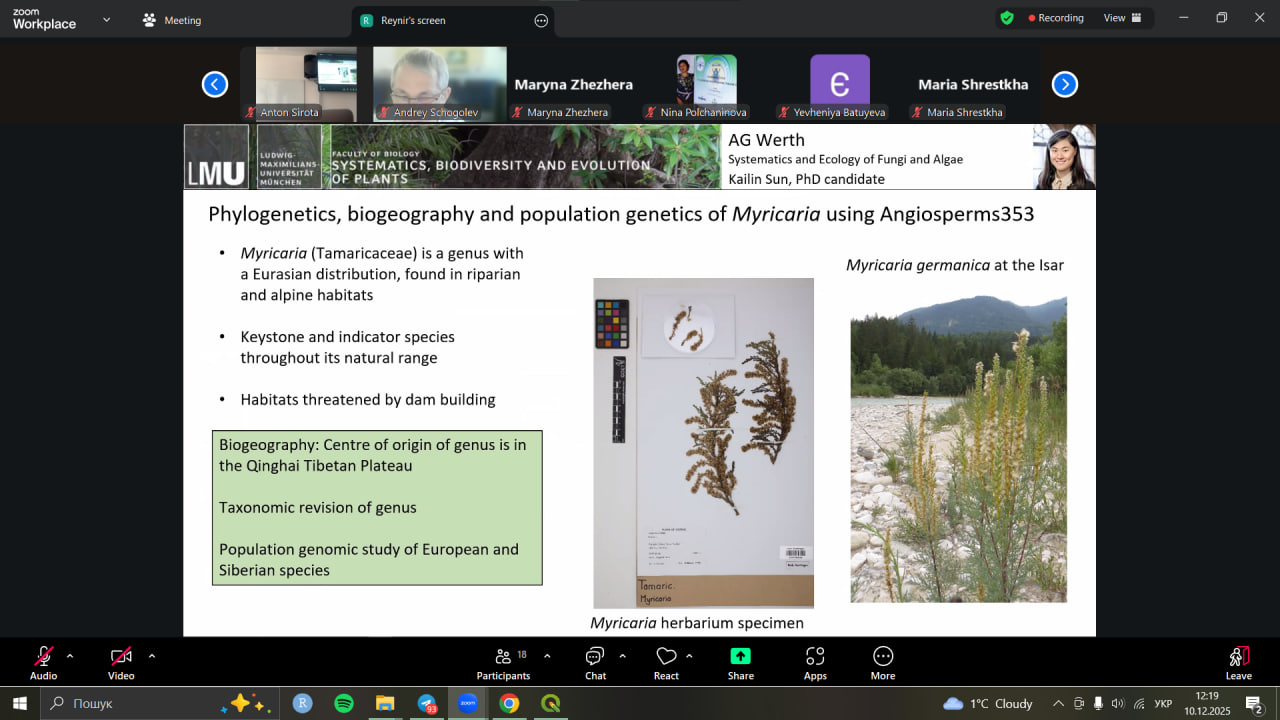
Task: Turn on camera with Video button
Action: tap(121, 662)
